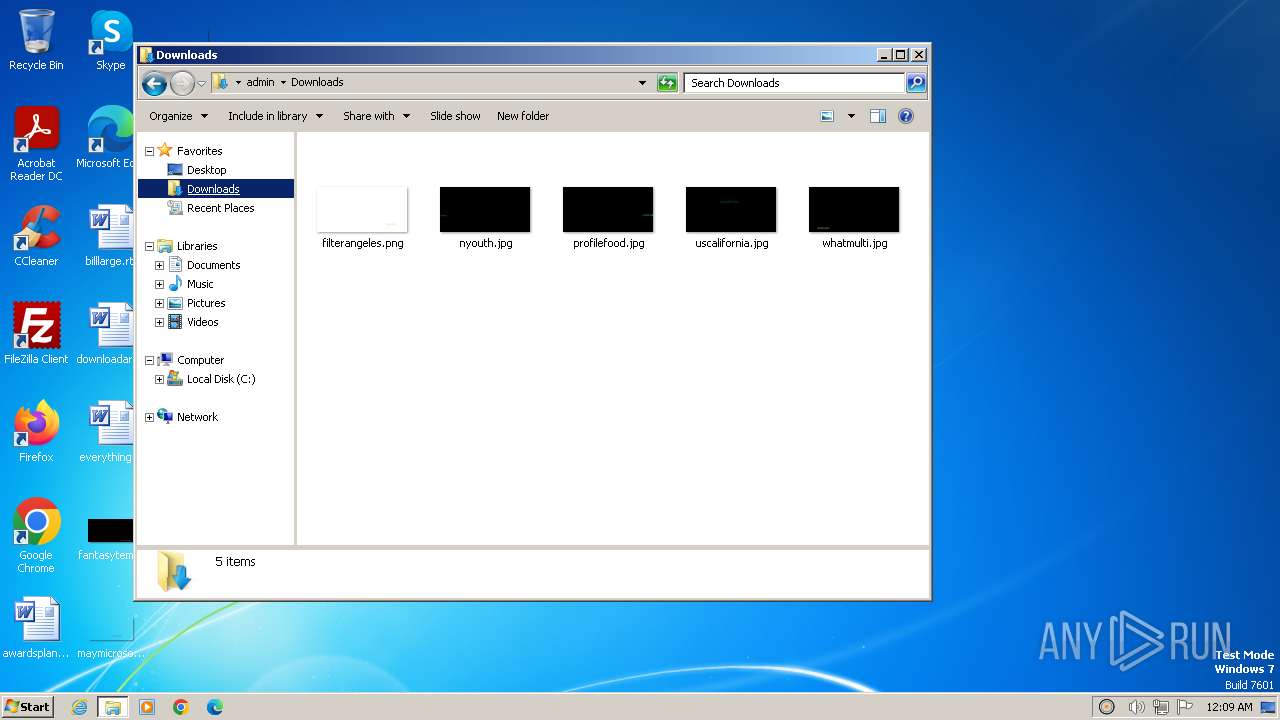Click the search magnifier icon
Screen dimensions: 1280x720
pos(915,83)
